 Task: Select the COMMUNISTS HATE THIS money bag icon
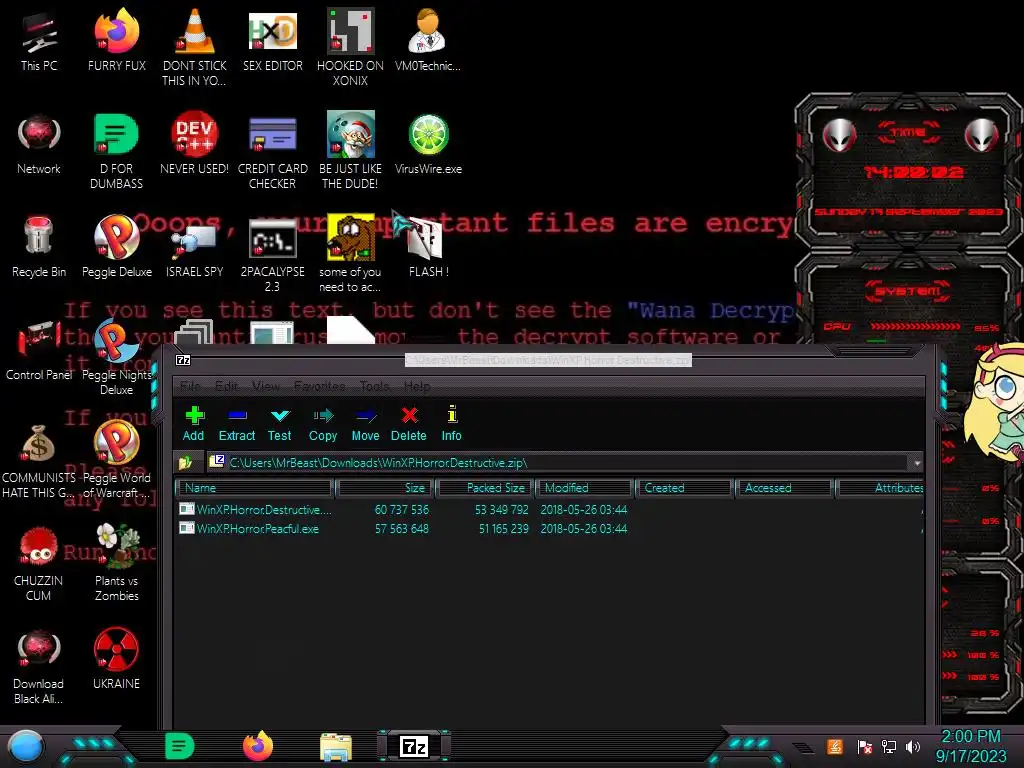coord(39,461)
